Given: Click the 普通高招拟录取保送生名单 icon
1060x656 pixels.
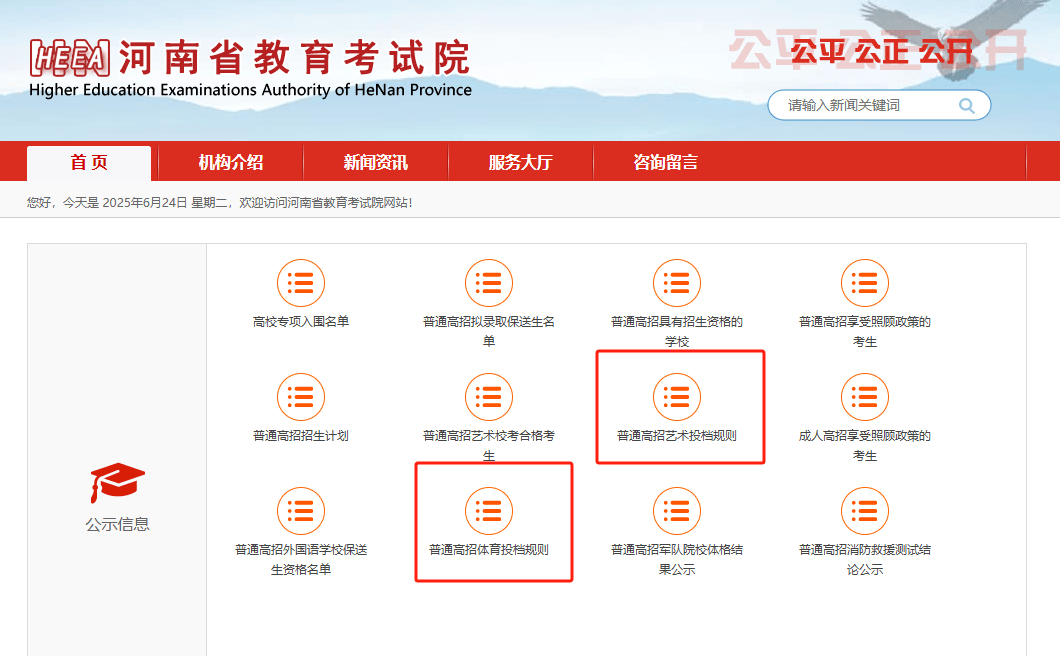Looking at the screenshot, I should [x=489, y=283].
